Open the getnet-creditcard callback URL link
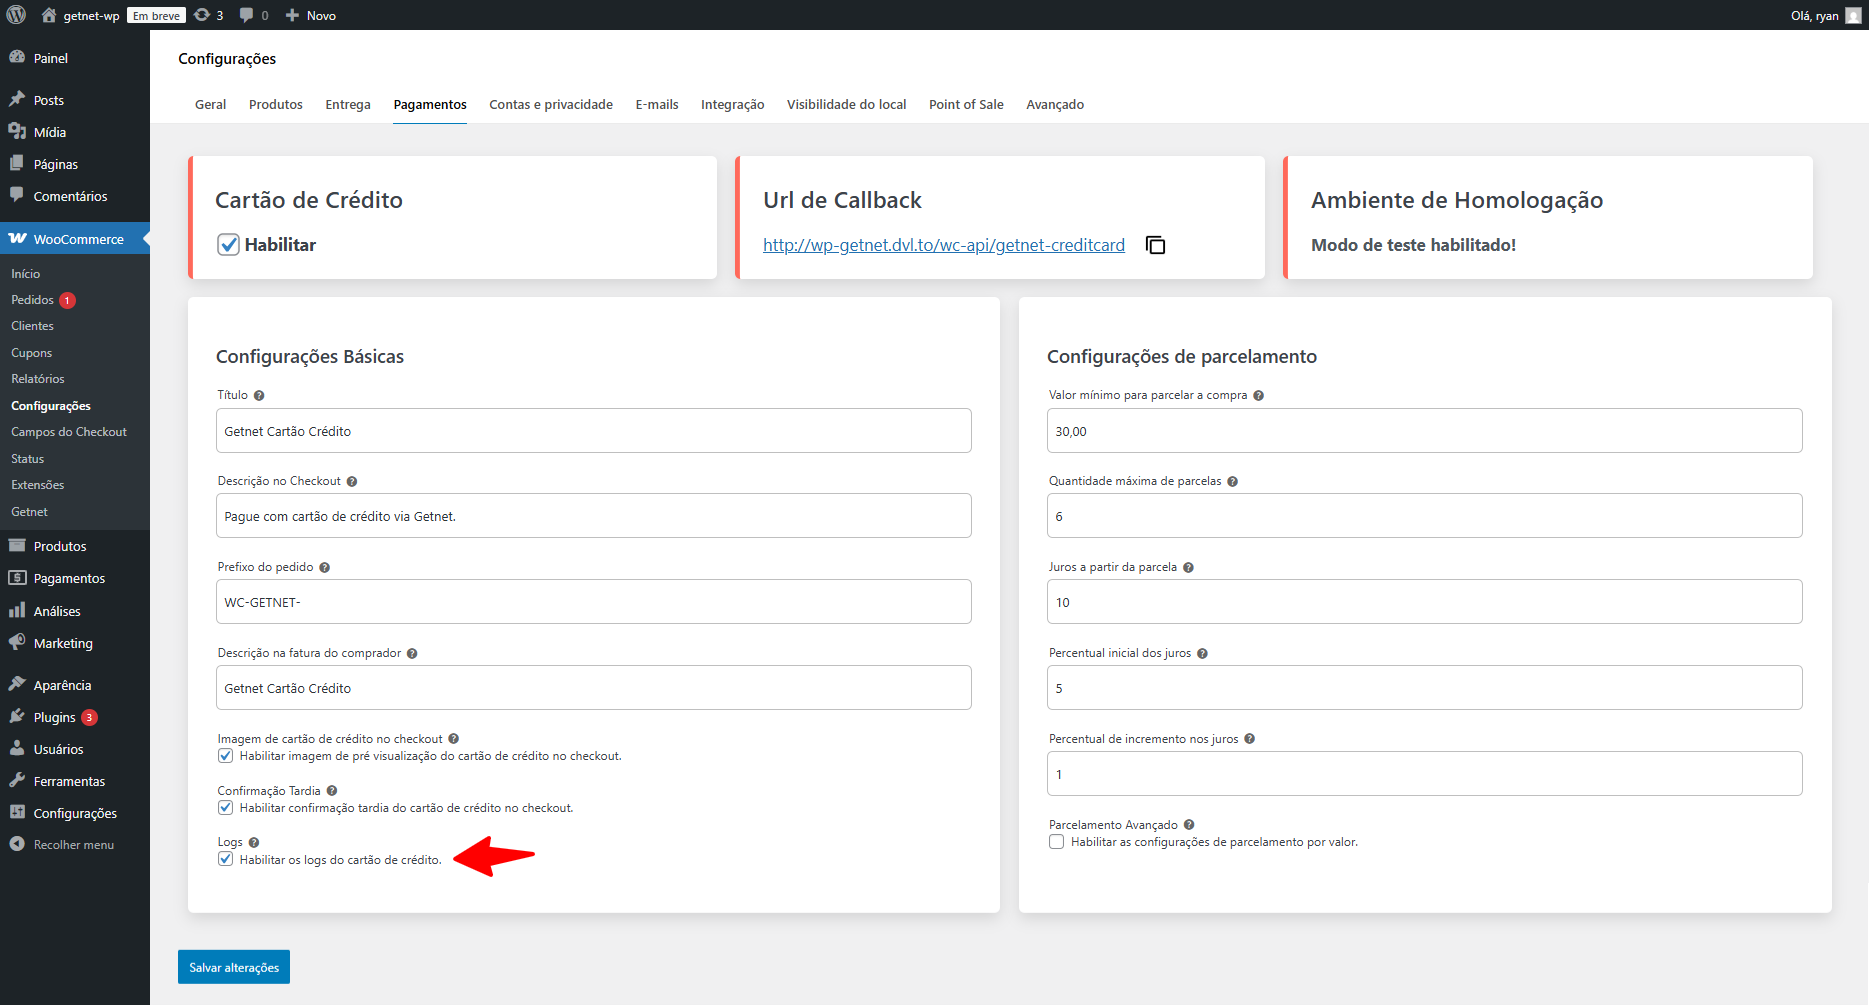The width and height of the screenshot is (1869, 1005). 944,245
